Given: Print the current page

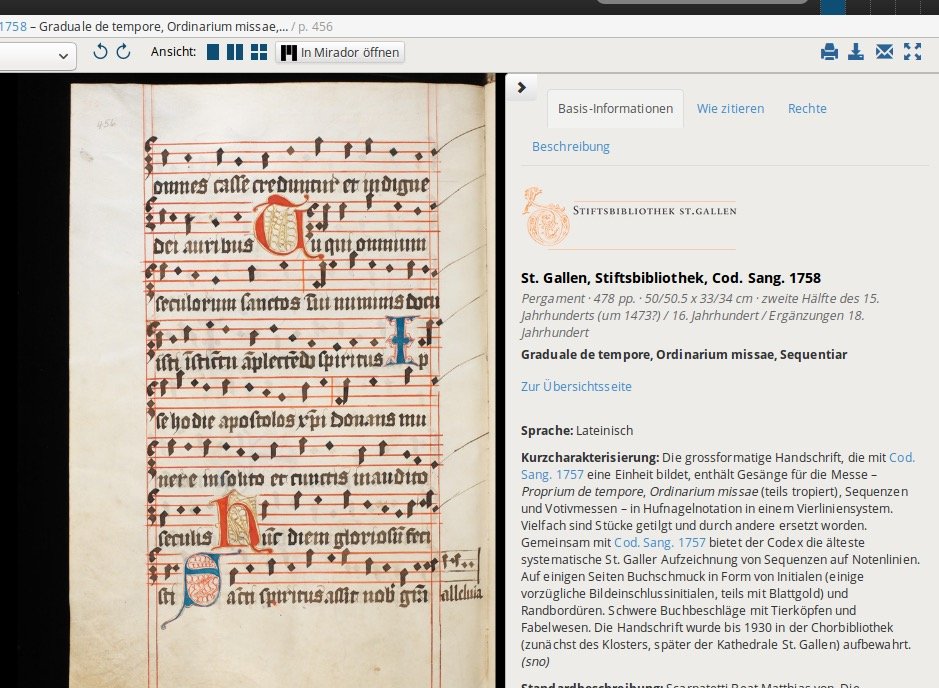Looking at the screenshot, I should click(x=829, y=52).
